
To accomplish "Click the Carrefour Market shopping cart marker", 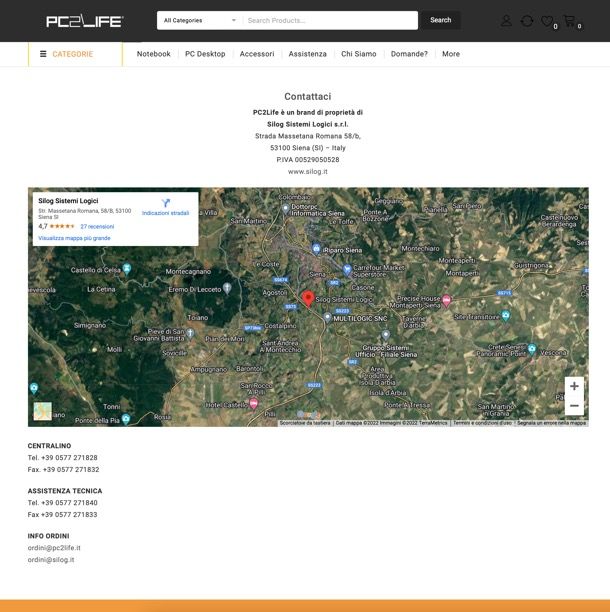I will click(x=346, y=269).
